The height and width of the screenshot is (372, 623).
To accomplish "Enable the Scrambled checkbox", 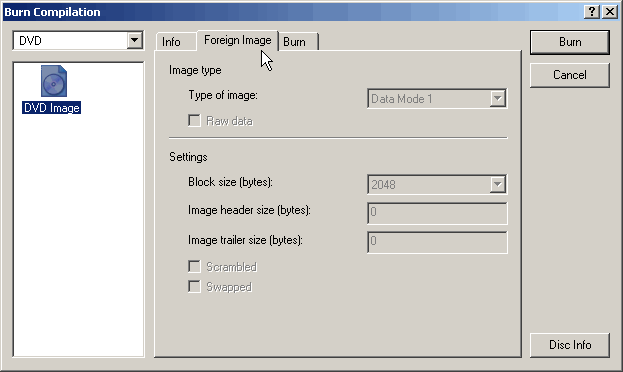I will [x=194, y=266].
